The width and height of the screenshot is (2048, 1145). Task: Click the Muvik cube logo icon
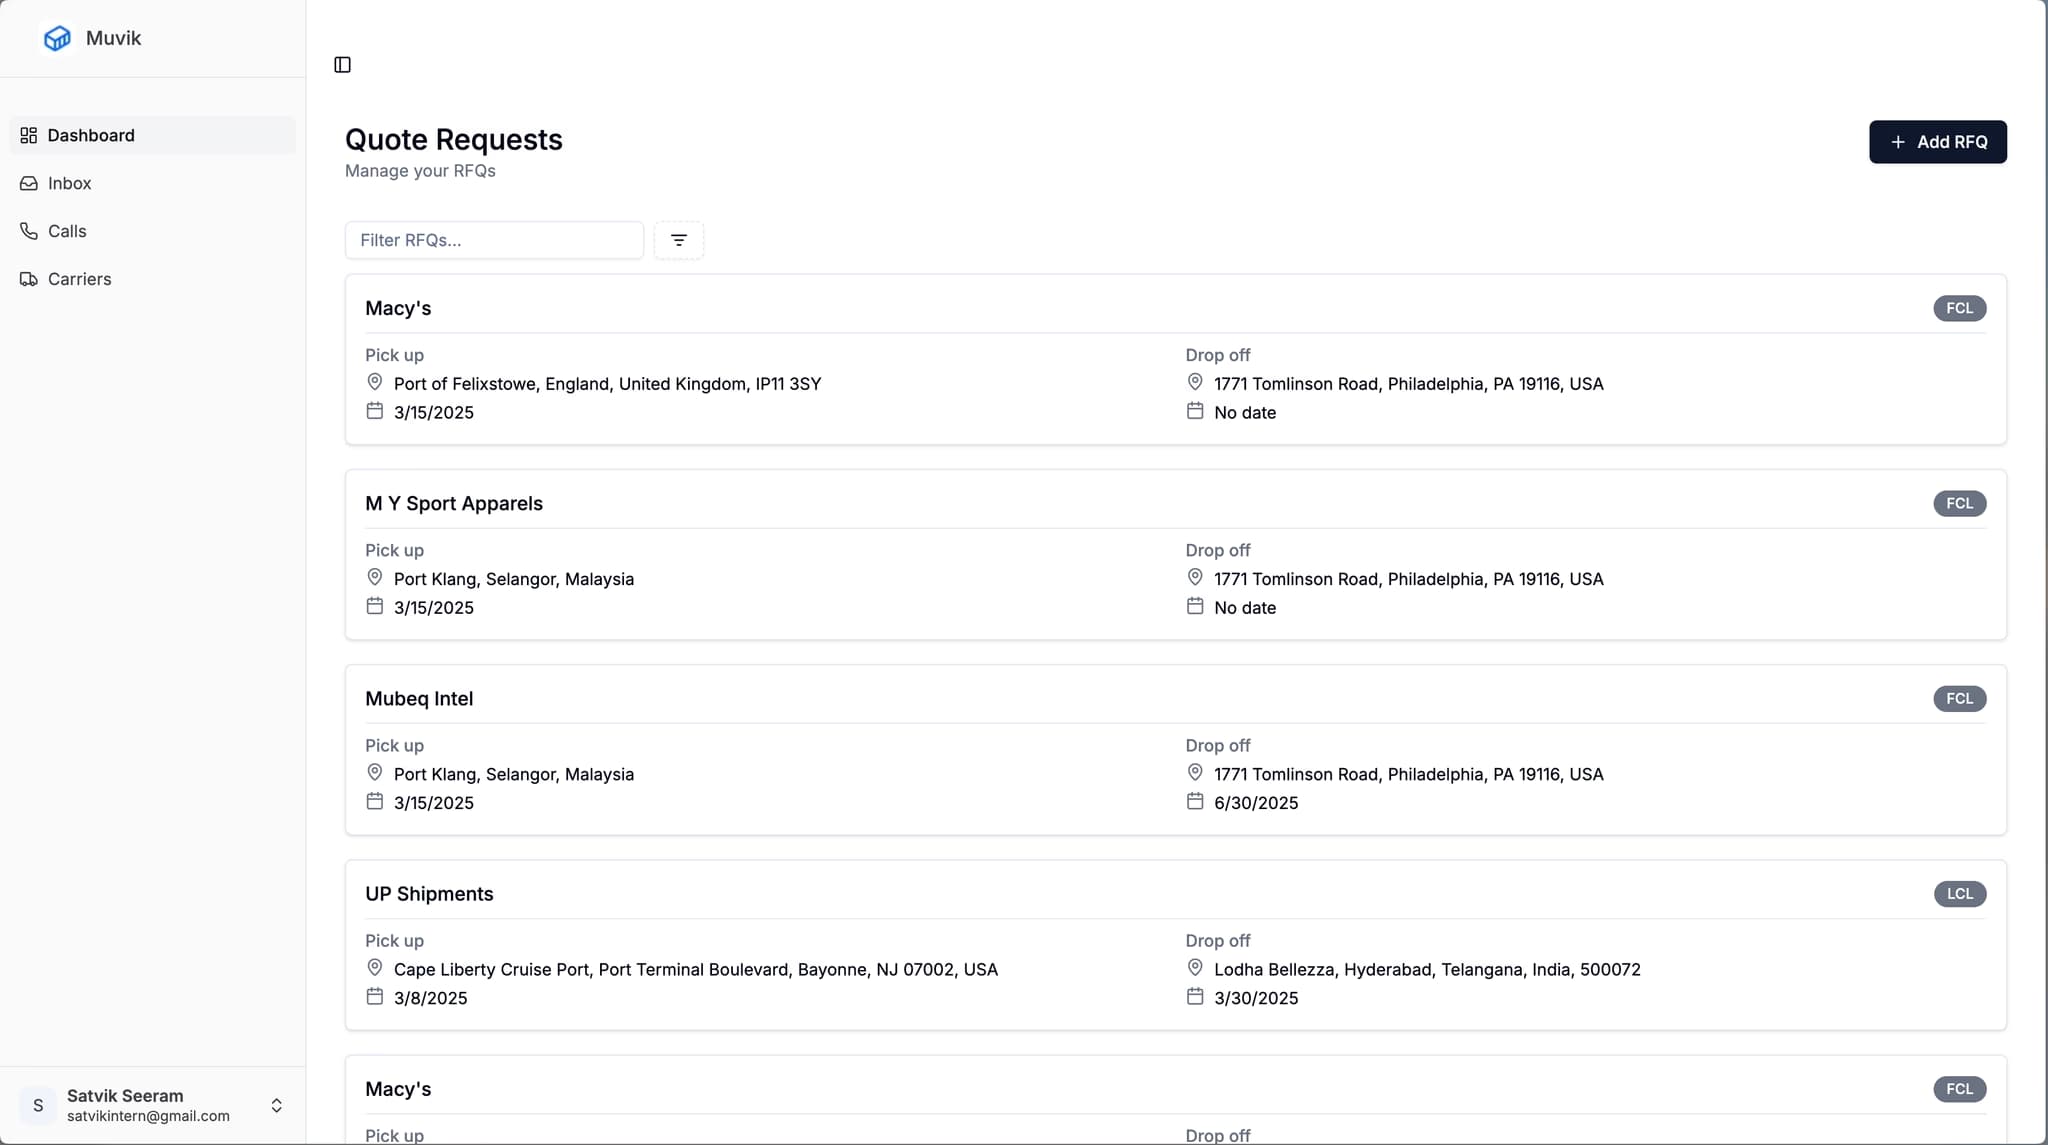click(x=57, y=38)
